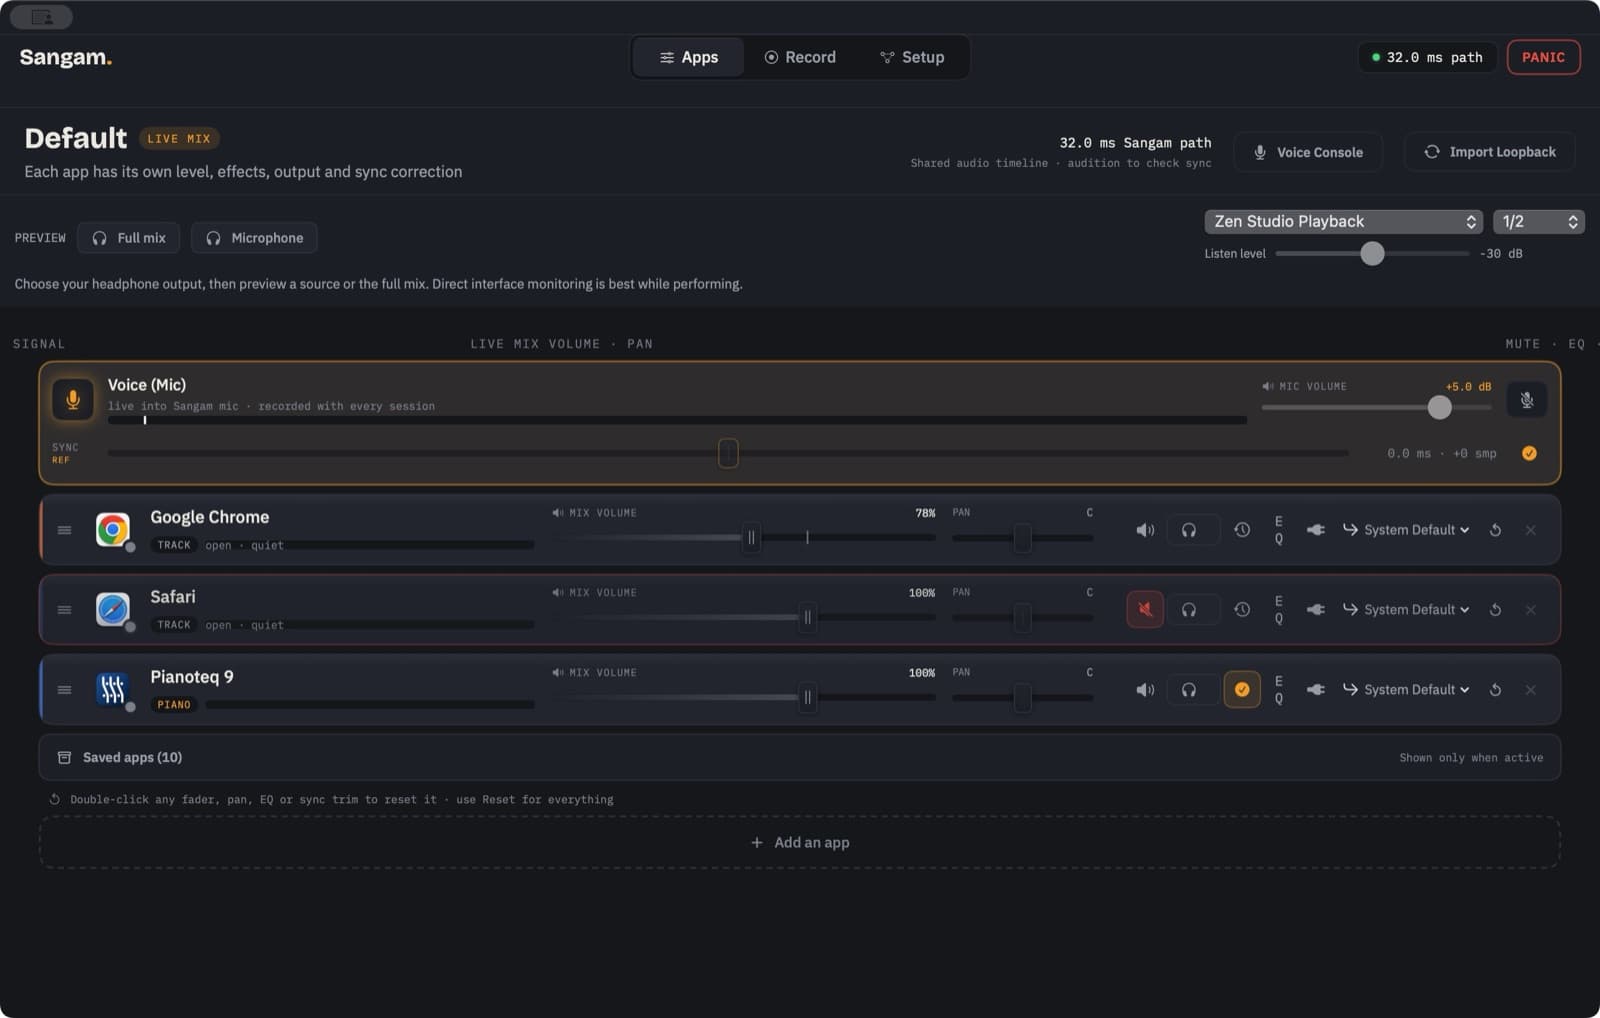Screen dimensions: 1600x1018
Task: Remove Safari from the mix
Action: (1530, 610)
